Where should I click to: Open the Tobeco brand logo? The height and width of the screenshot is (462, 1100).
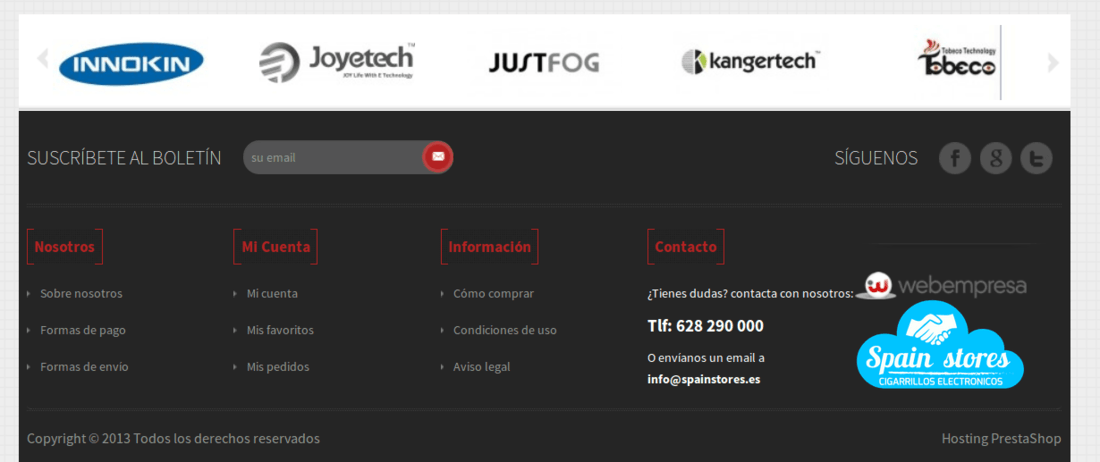[x=957, y=59]
